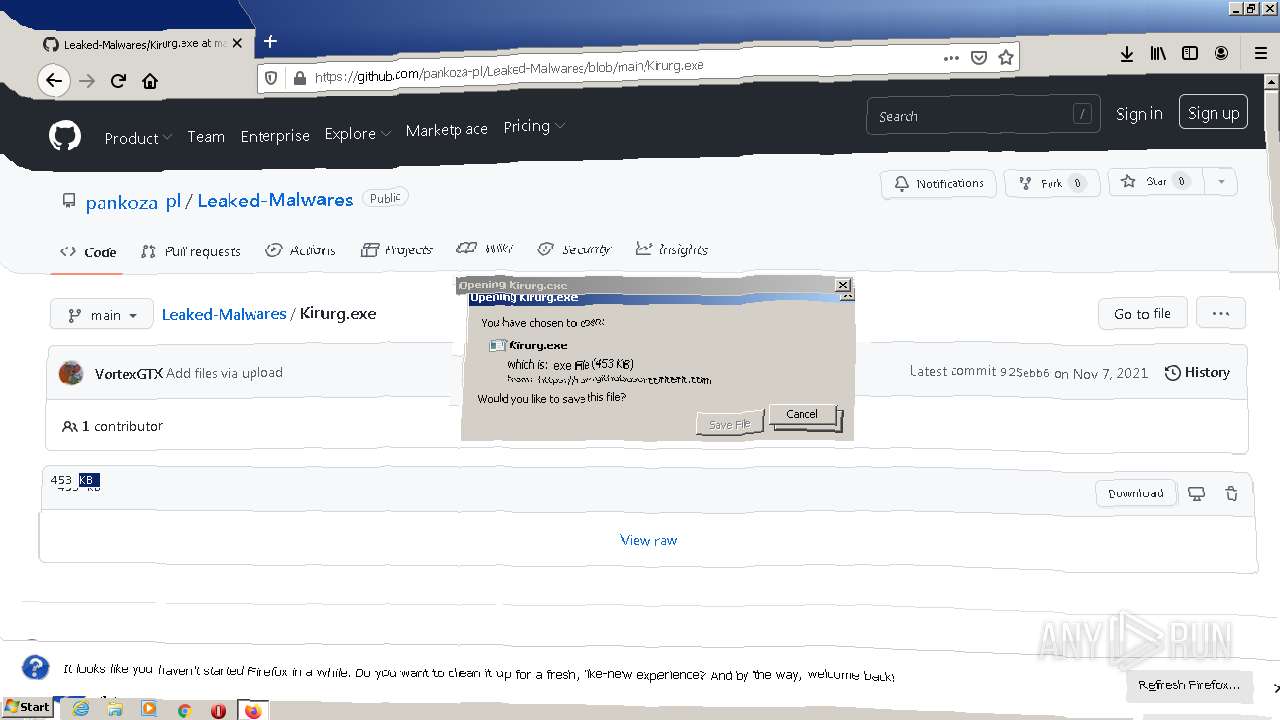The width and height of the screenshot is (1280, 720).
Task: Click the browser Back arrow button
Action: [x=54, y=81]
